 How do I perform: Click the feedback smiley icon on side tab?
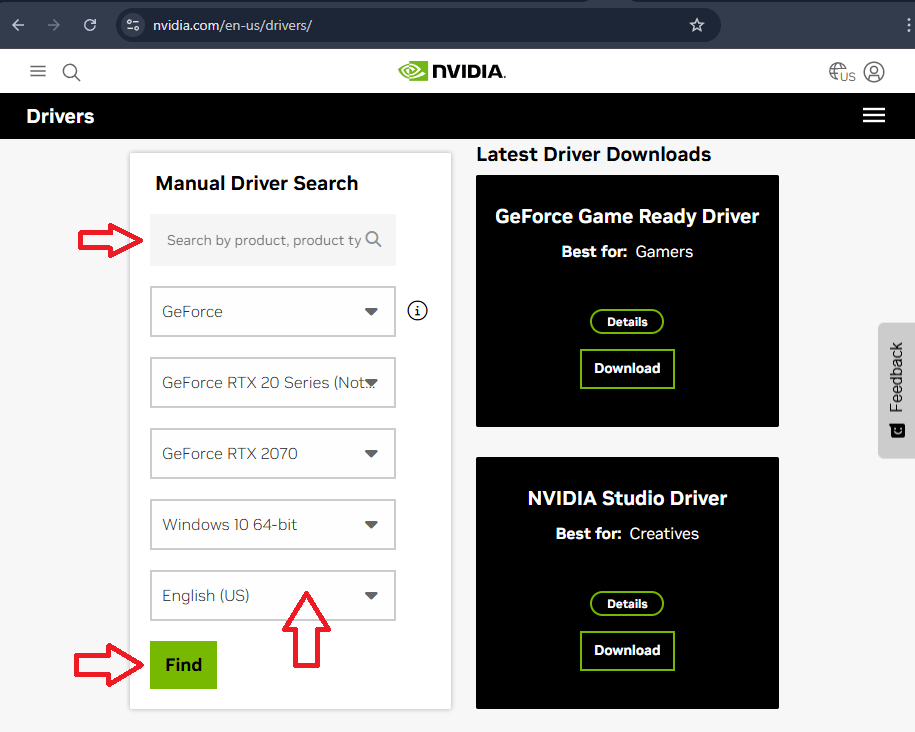tap(896, 430)
